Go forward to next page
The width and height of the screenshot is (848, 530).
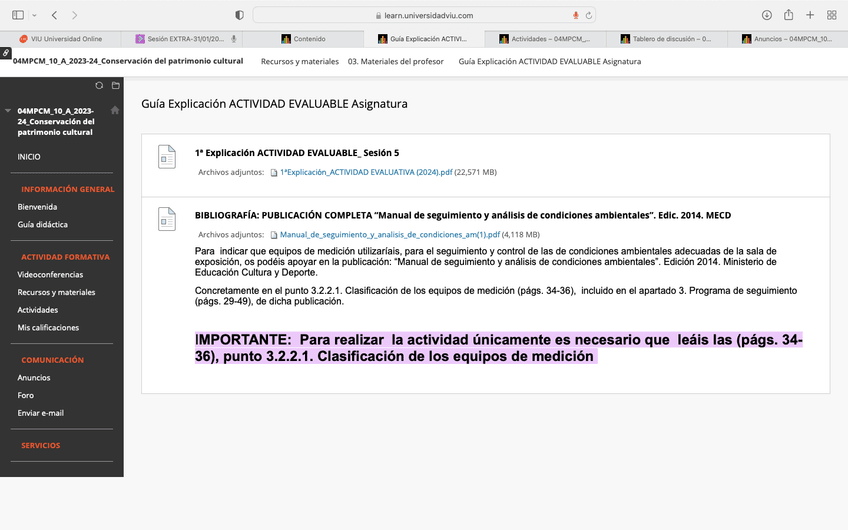tap(75, 15)
